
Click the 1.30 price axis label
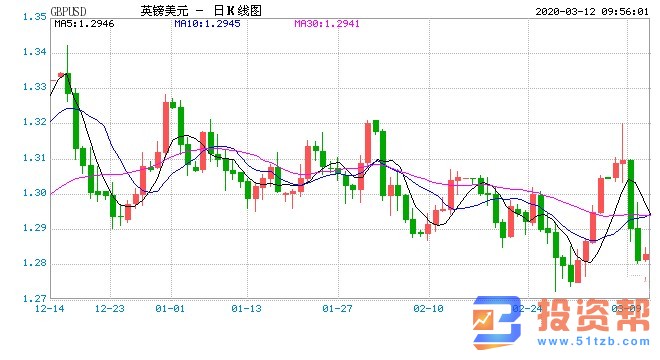[x=35, y=193]
